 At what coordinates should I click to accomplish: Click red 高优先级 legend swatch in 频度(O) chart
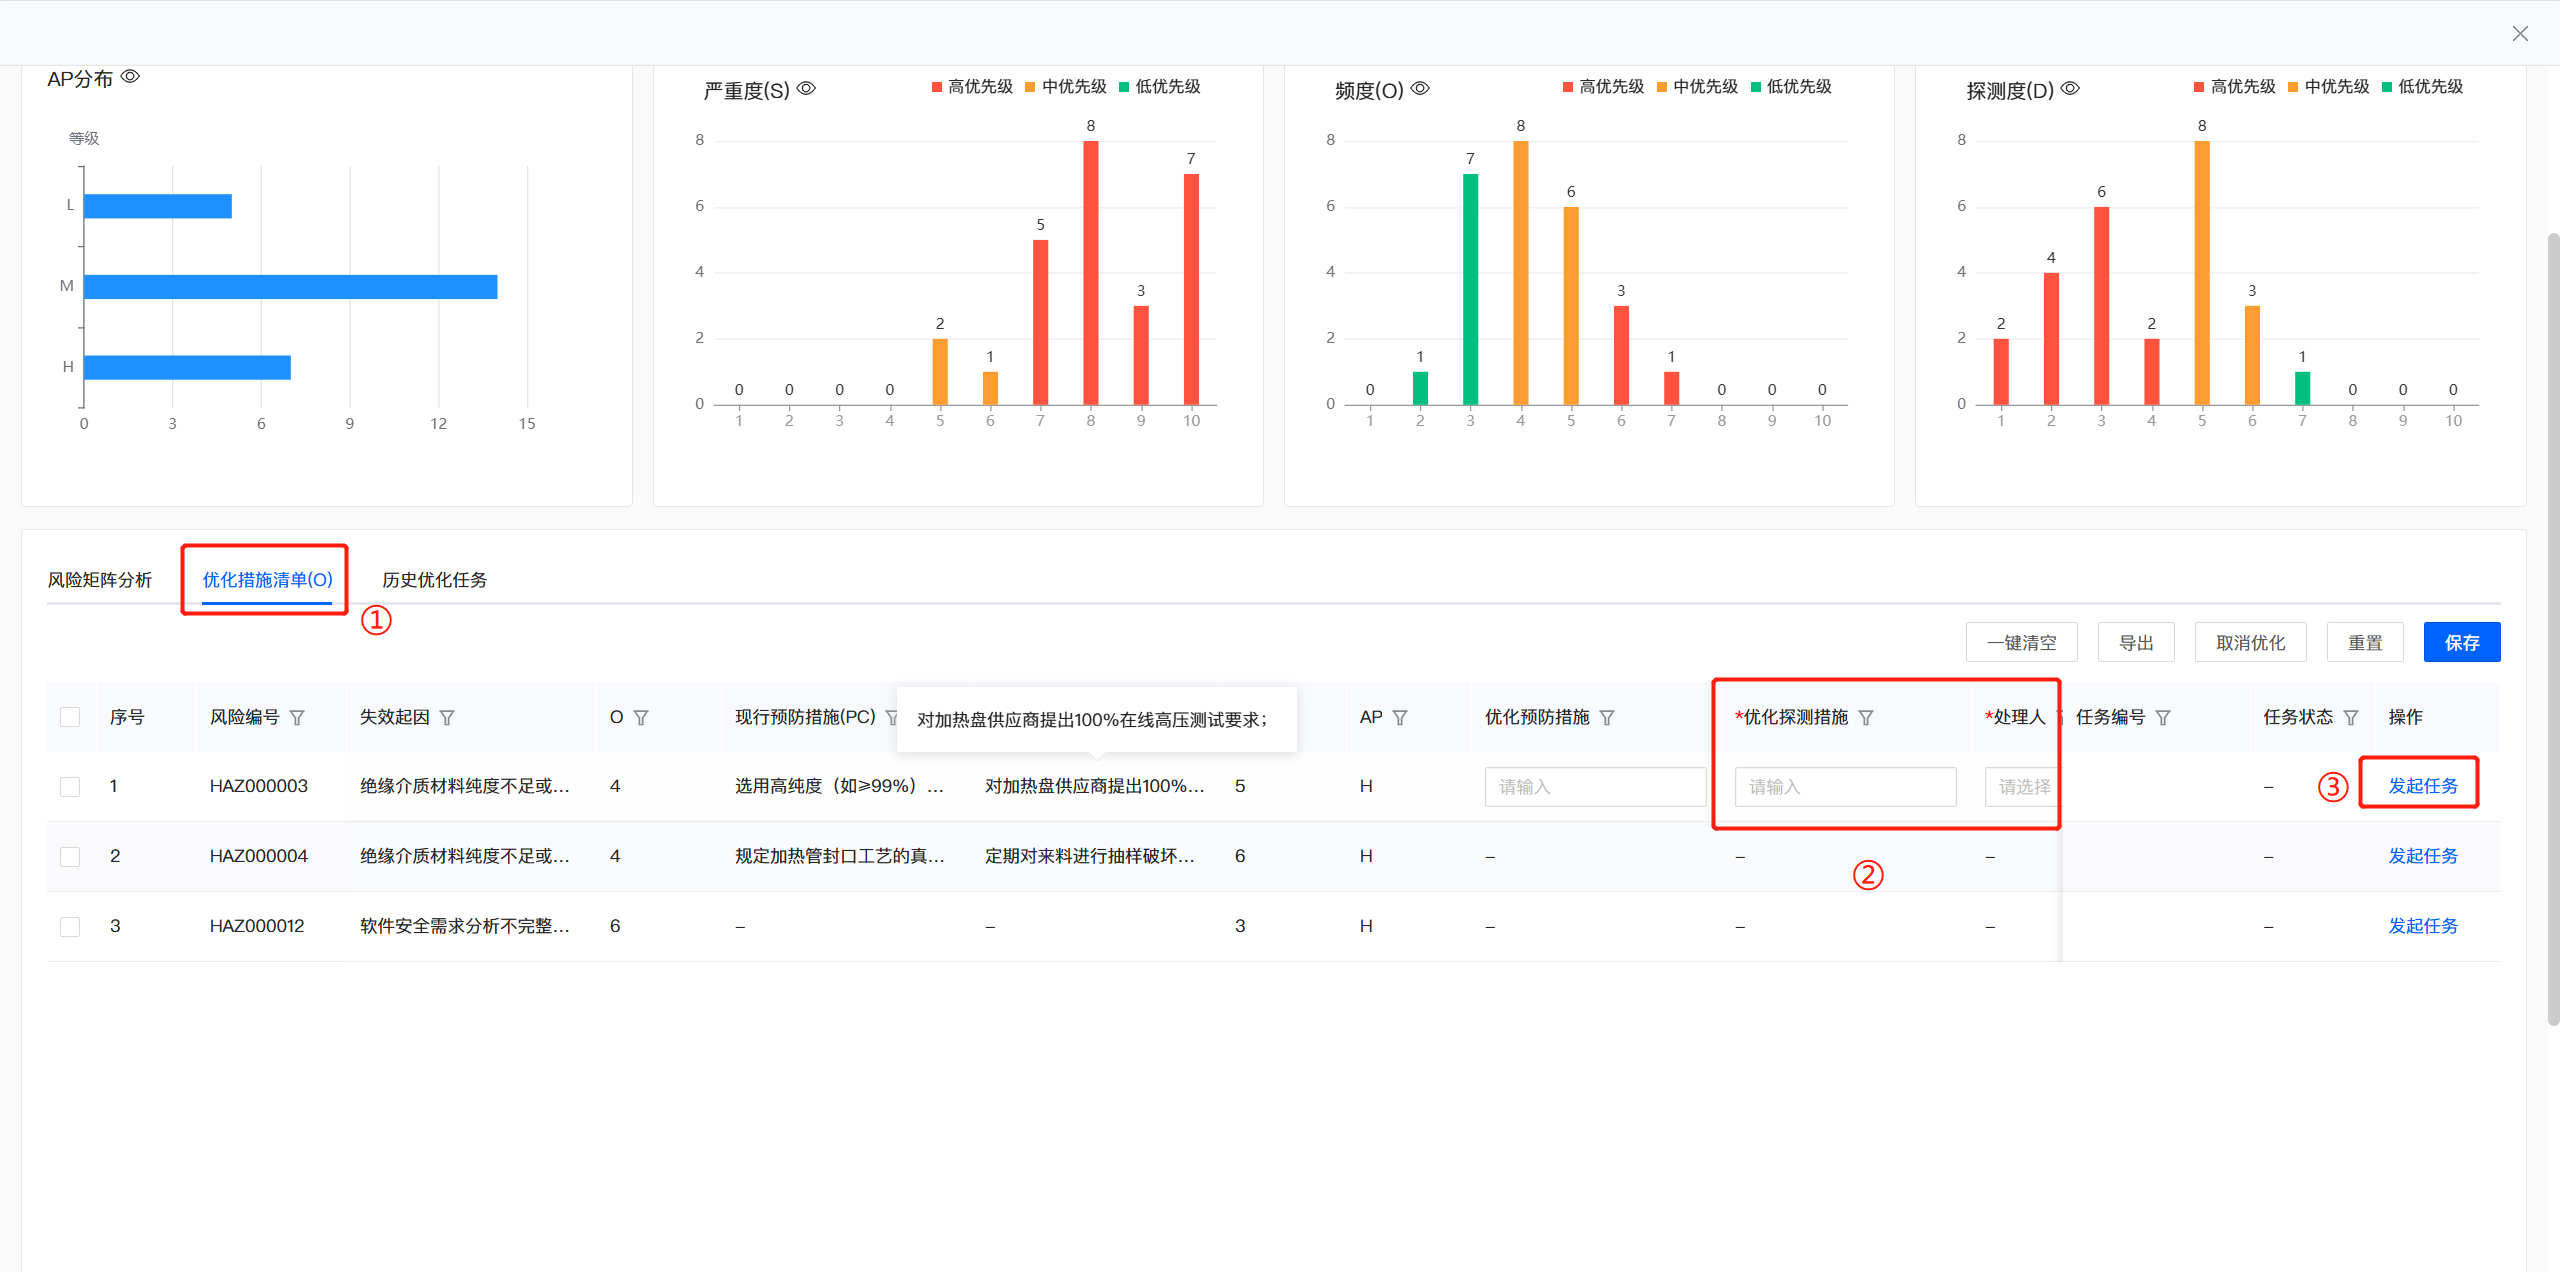pyautogui.click(x=1568, y=87)
